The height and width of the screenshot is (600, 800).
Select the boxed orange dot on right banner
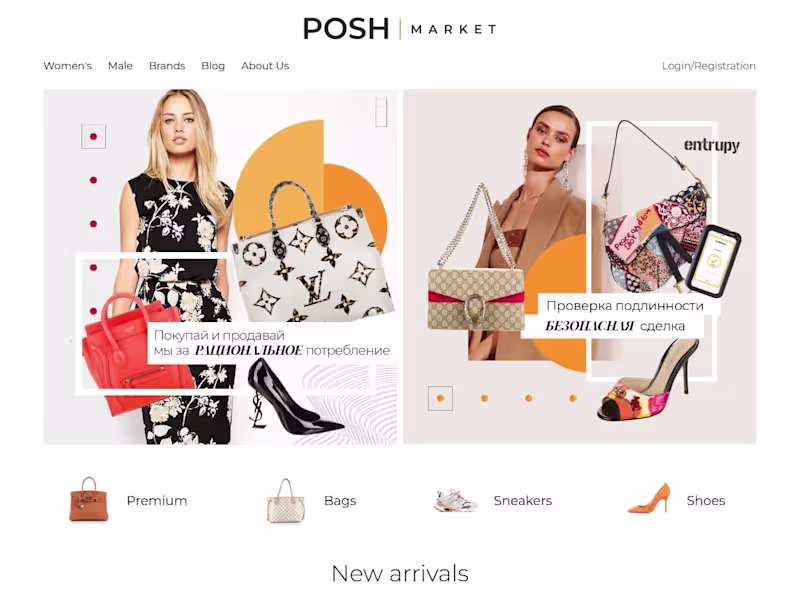[x=440, y=398]
